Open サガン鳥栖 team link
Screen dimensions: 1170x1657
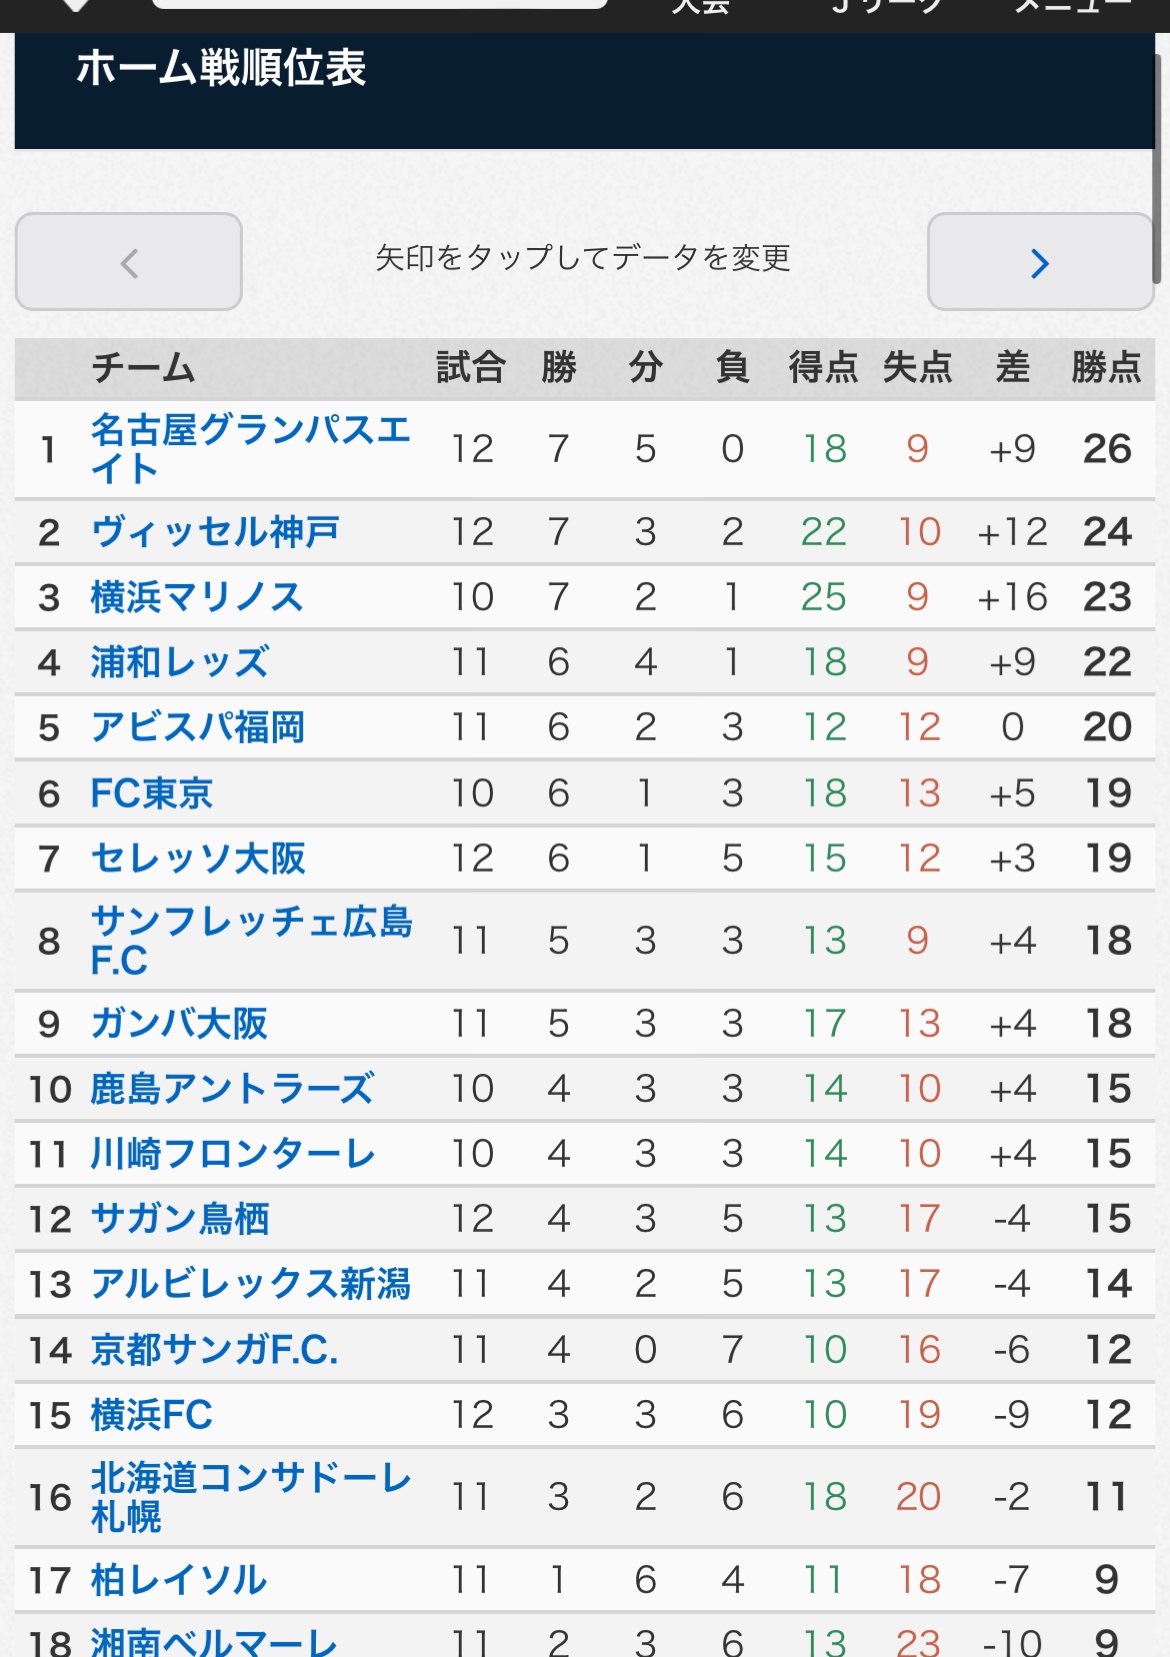[180, 1218]
